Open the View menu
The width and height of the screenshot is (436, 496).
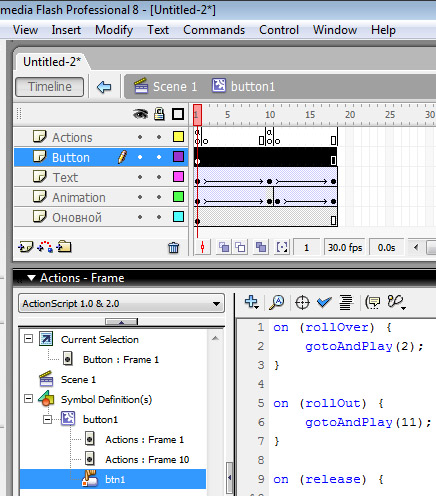pyautogui.click(x=25, y=30)
